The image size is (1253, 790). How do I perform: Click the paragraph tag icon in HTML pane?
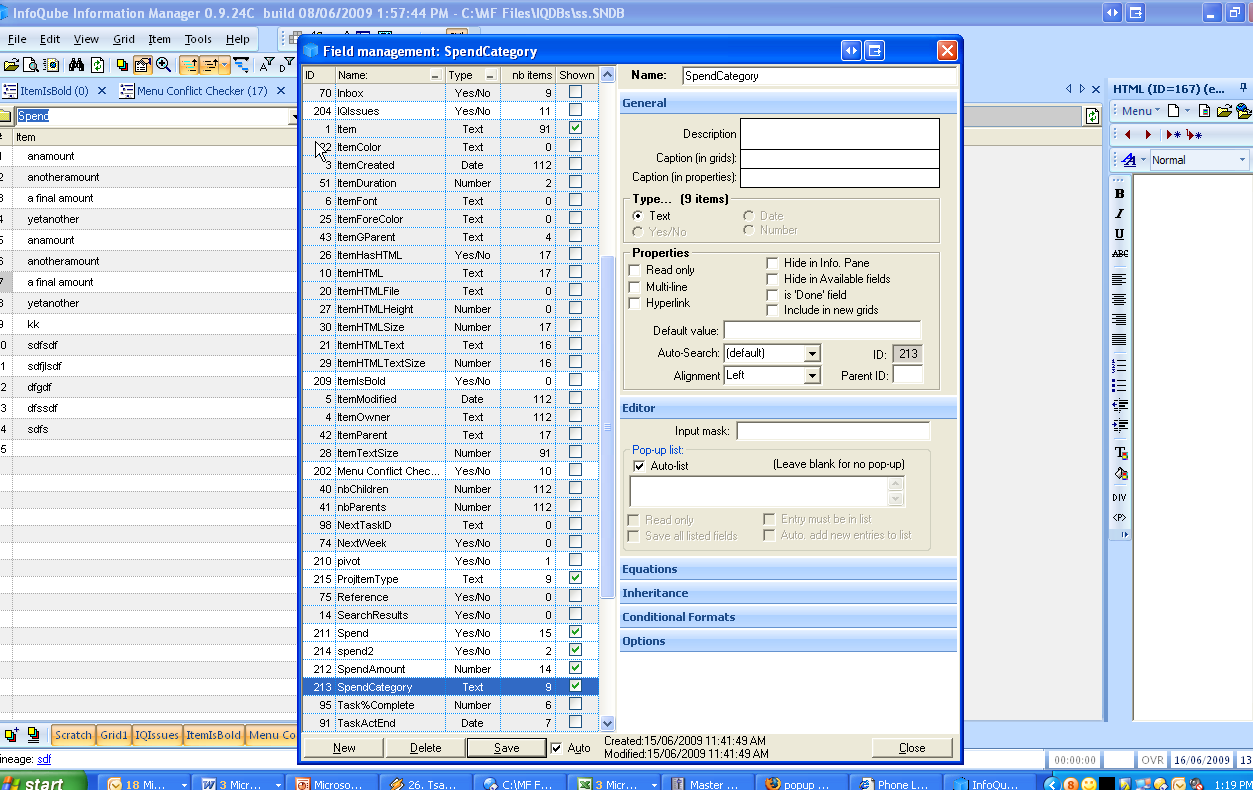click(1119, 517)
